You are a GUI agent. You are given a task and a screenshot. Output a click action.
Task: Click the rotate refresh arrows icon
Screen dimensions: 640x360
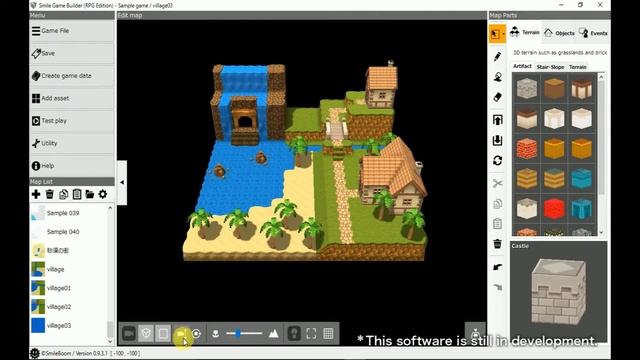(x=497, y=160)
